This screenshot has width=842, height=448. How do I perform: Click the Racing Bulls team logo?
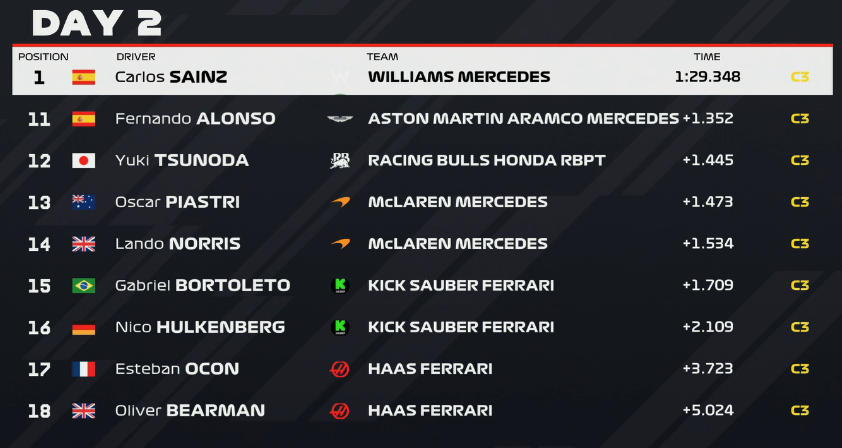pos(340,161)
